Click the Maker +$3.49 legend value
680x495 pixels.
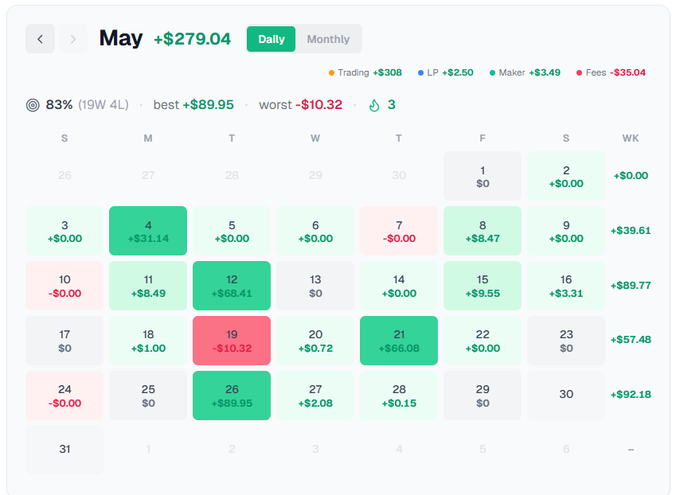(545, 73)
